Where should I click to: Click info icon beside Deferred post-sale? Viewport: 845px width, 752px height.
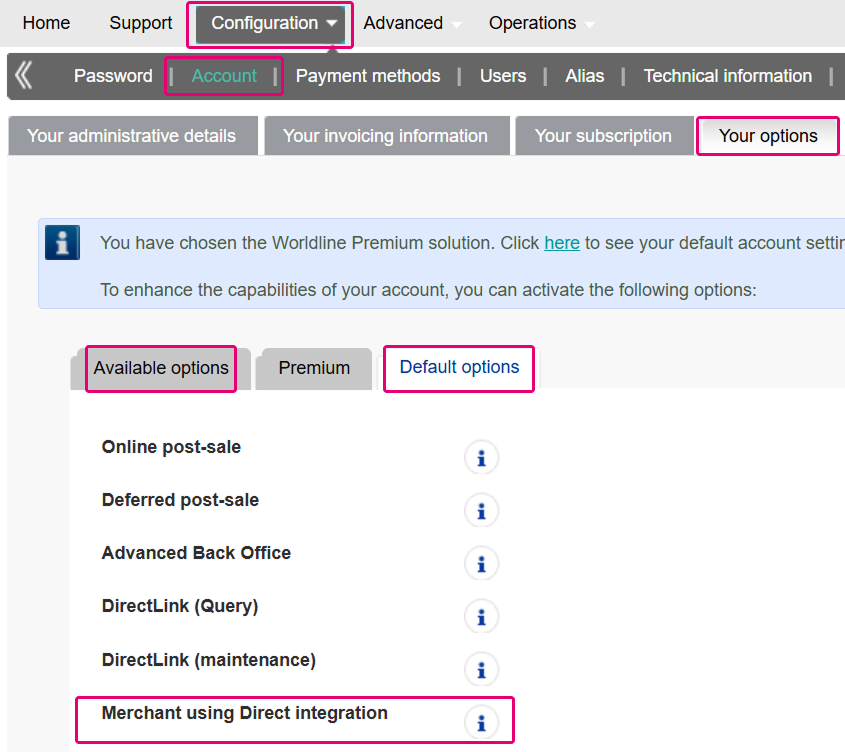pyautogui.click(x=481, y=511)
